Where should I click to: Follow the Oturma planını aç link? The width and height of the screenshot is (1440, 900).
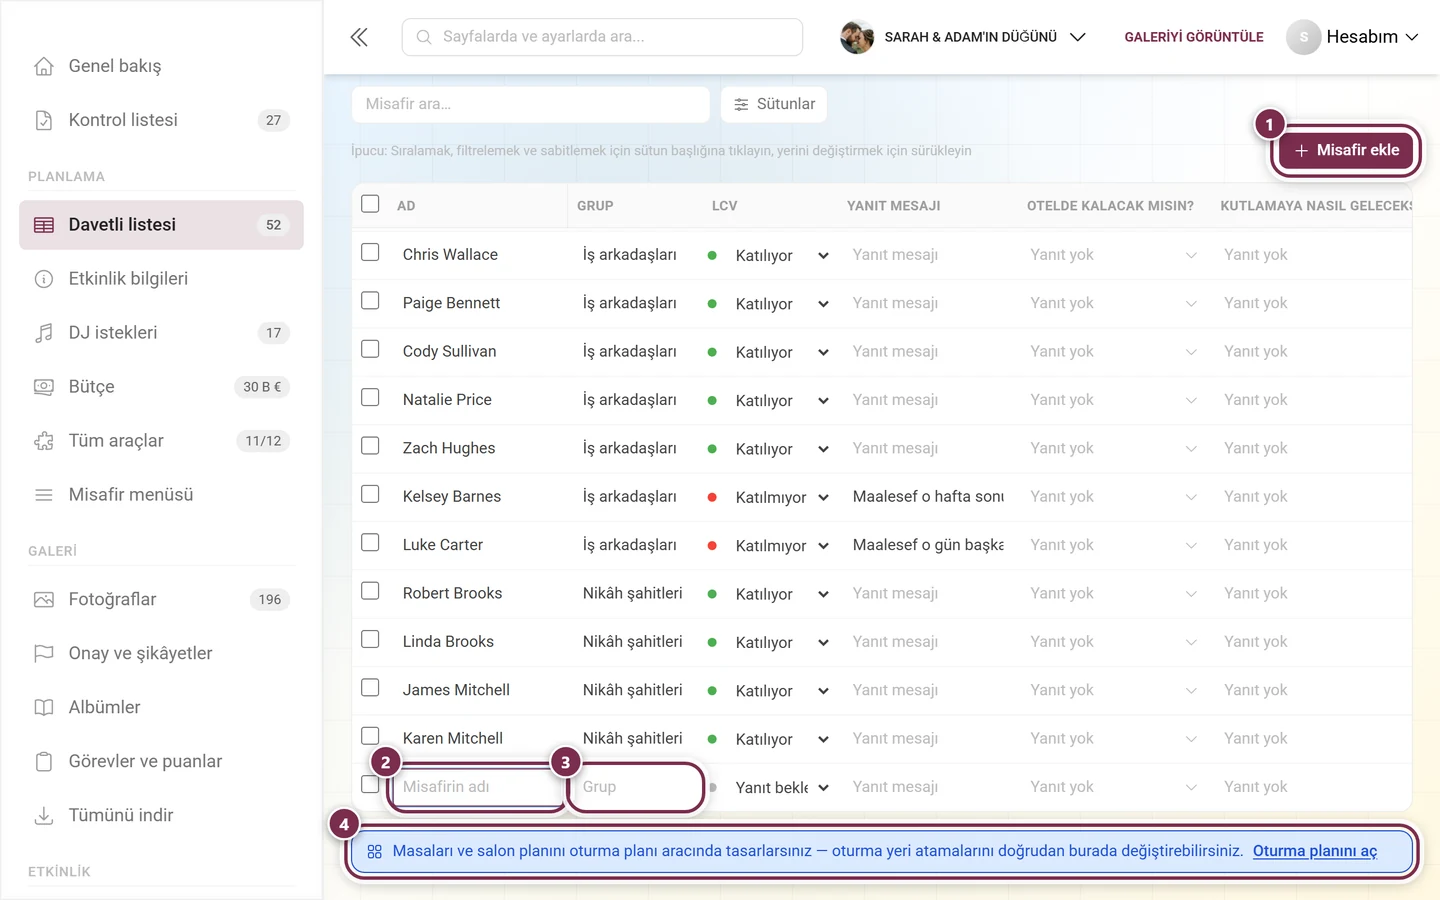(x=1315, y=851)
